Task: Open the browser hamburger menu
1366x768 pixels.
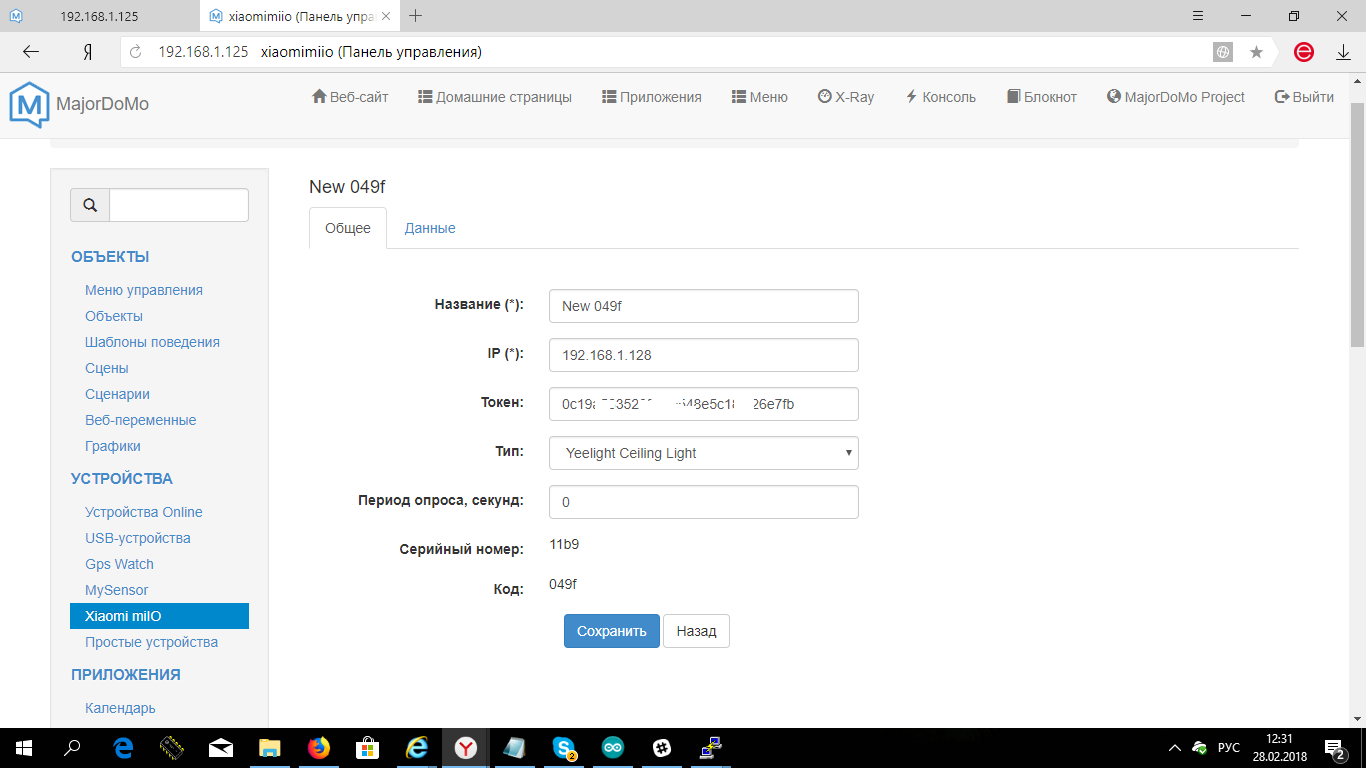Action: [x=1198, y=16]
